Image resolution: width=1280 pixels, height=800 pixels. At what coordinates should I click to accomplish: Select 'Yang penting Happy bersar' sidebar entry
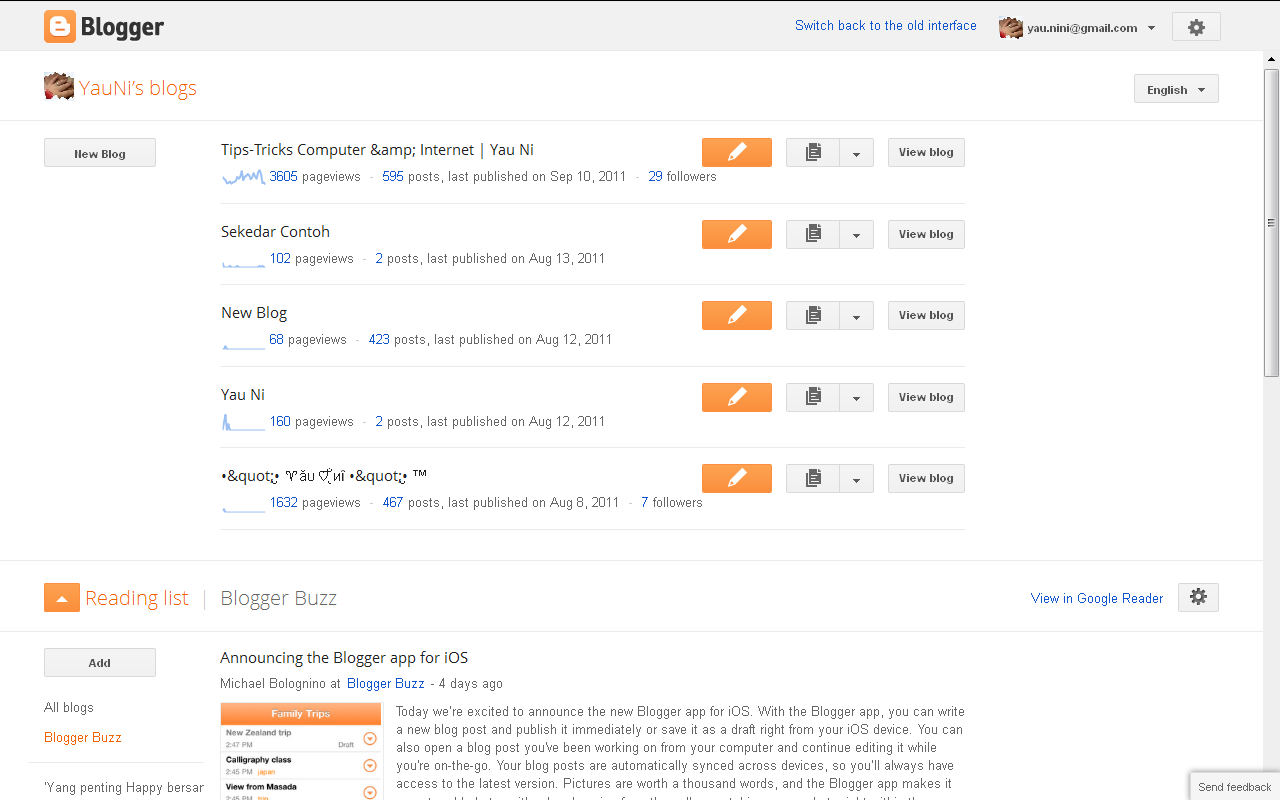pos(124,787)
